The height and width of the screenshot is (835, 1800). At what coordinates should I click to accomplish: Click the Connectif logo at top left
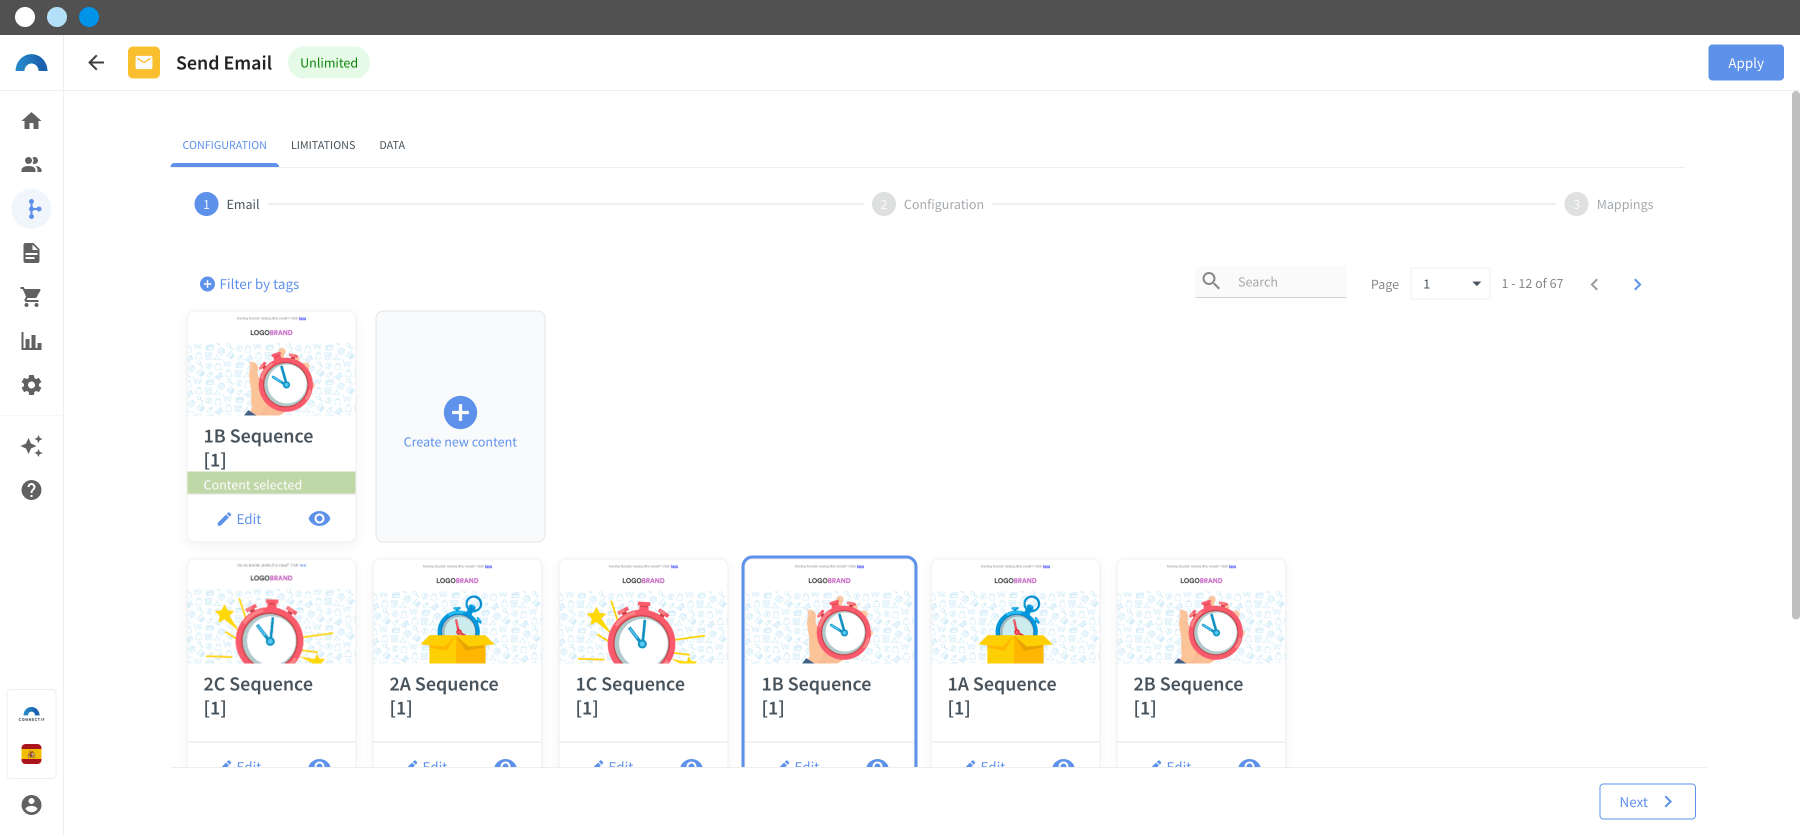pos(31,63)
